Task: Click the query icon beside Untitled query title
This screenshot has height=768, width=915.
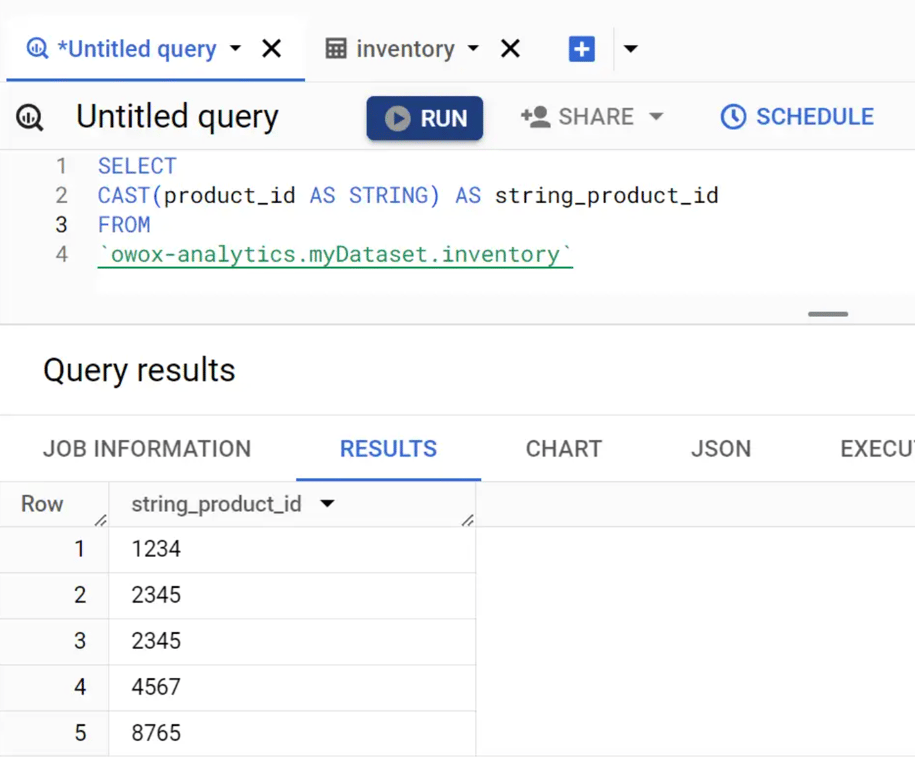Action: pyautogui.click(x=30, y=117)
